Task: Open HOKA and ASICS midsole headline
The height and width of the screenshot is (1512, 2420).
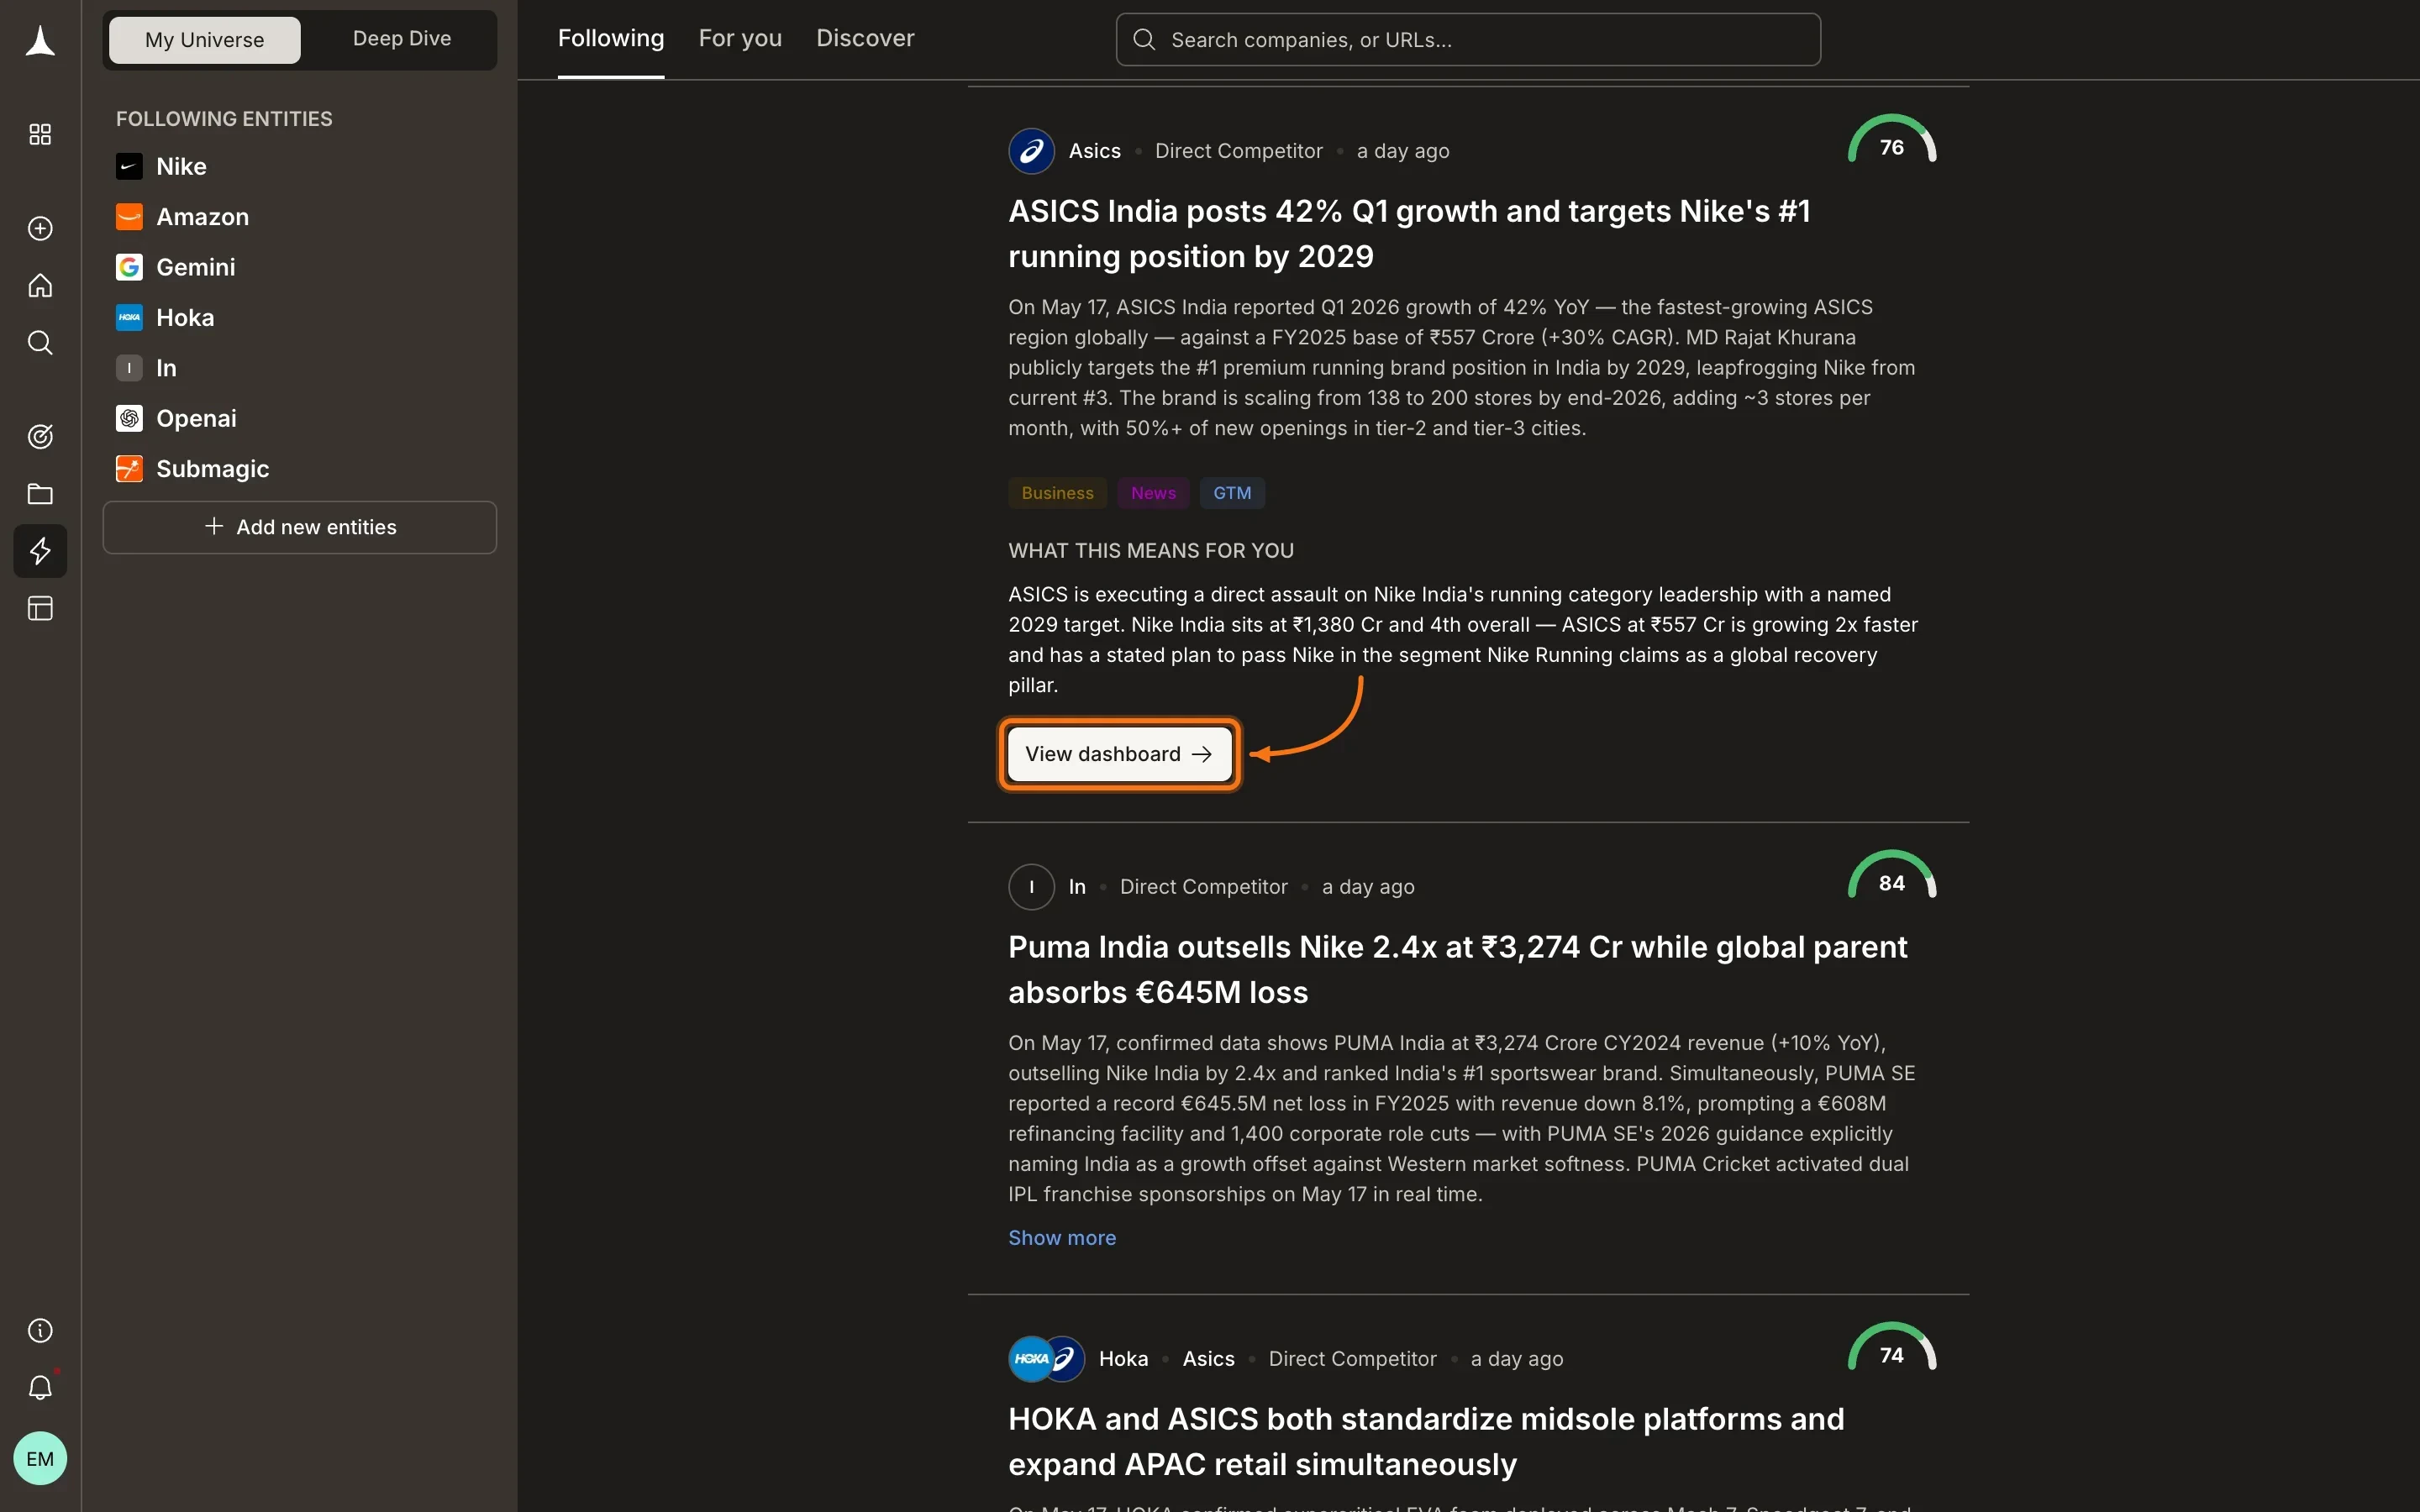Action: tap(1426, 1442)
